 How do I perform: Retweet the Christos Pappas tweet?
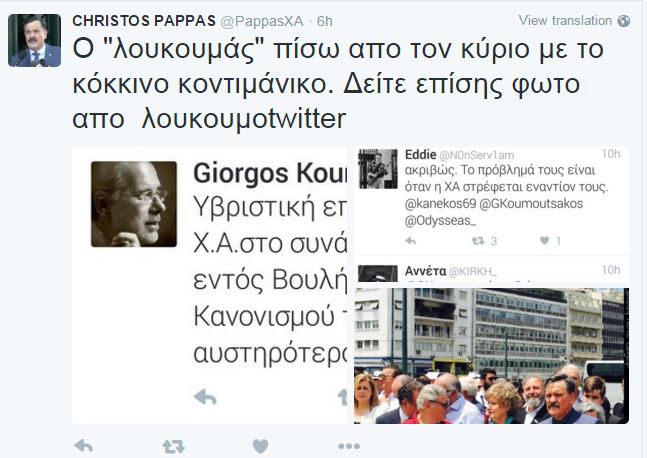(x=173, y=446)
